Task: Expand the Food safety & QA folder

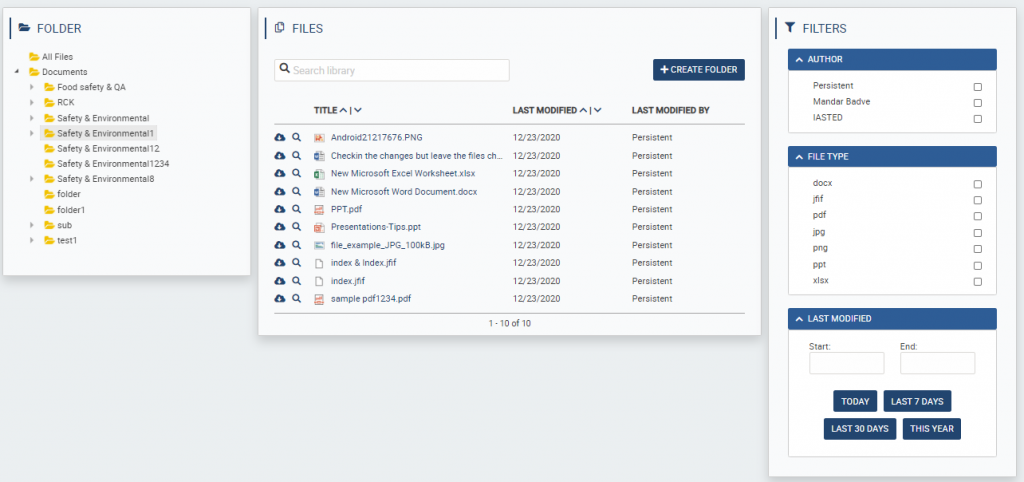Action: [x=32, y=87]
